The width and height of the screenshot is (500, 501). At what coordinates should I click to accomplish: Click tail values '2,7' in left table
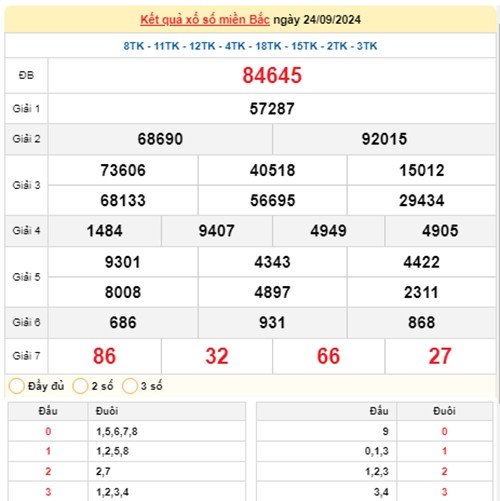coord(103,472)
